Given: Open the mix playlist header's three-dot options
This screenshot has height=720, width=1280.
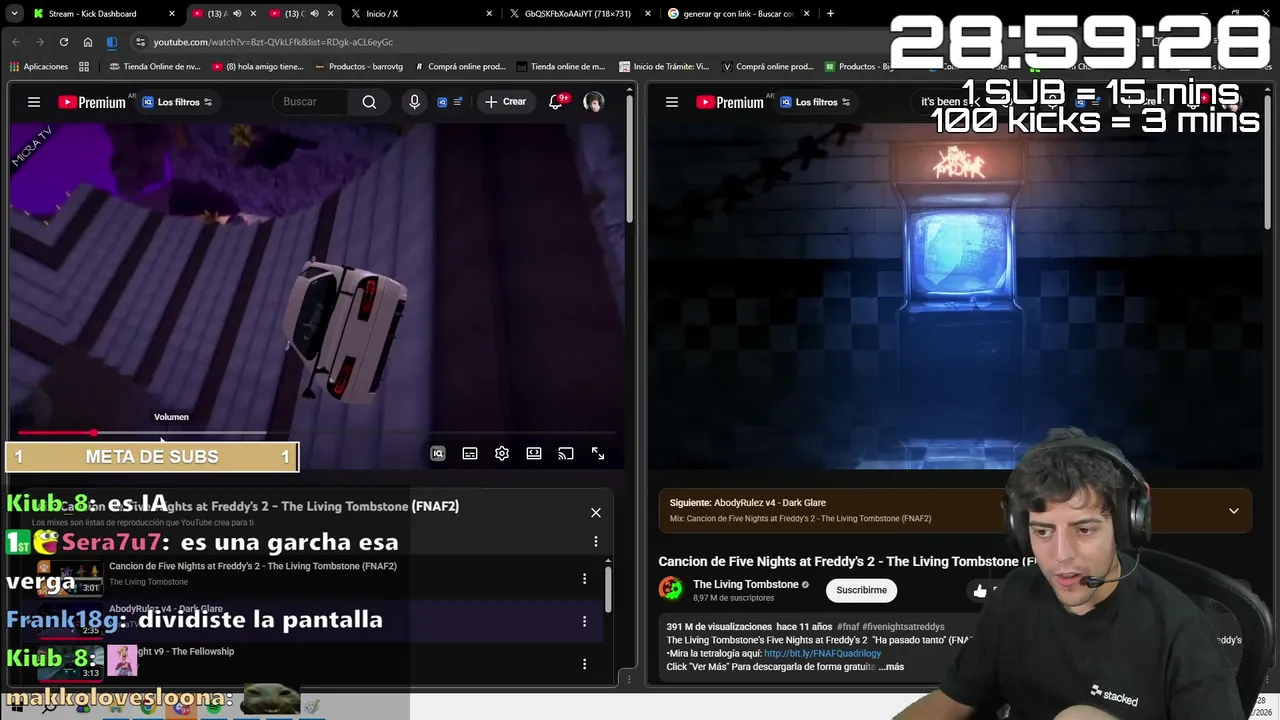Looking at the screenshot, I should pos(596,542).
